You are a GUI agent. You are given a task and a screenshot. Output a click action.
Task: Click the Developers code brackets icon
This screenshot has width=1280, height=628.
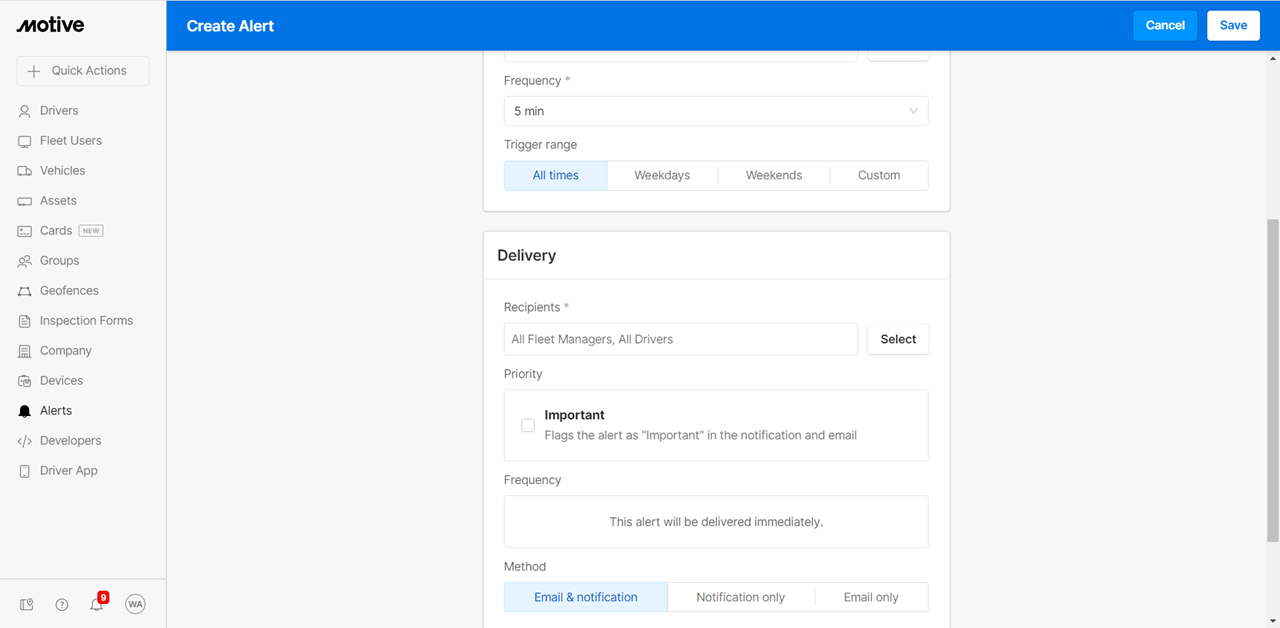pos(25,441)
